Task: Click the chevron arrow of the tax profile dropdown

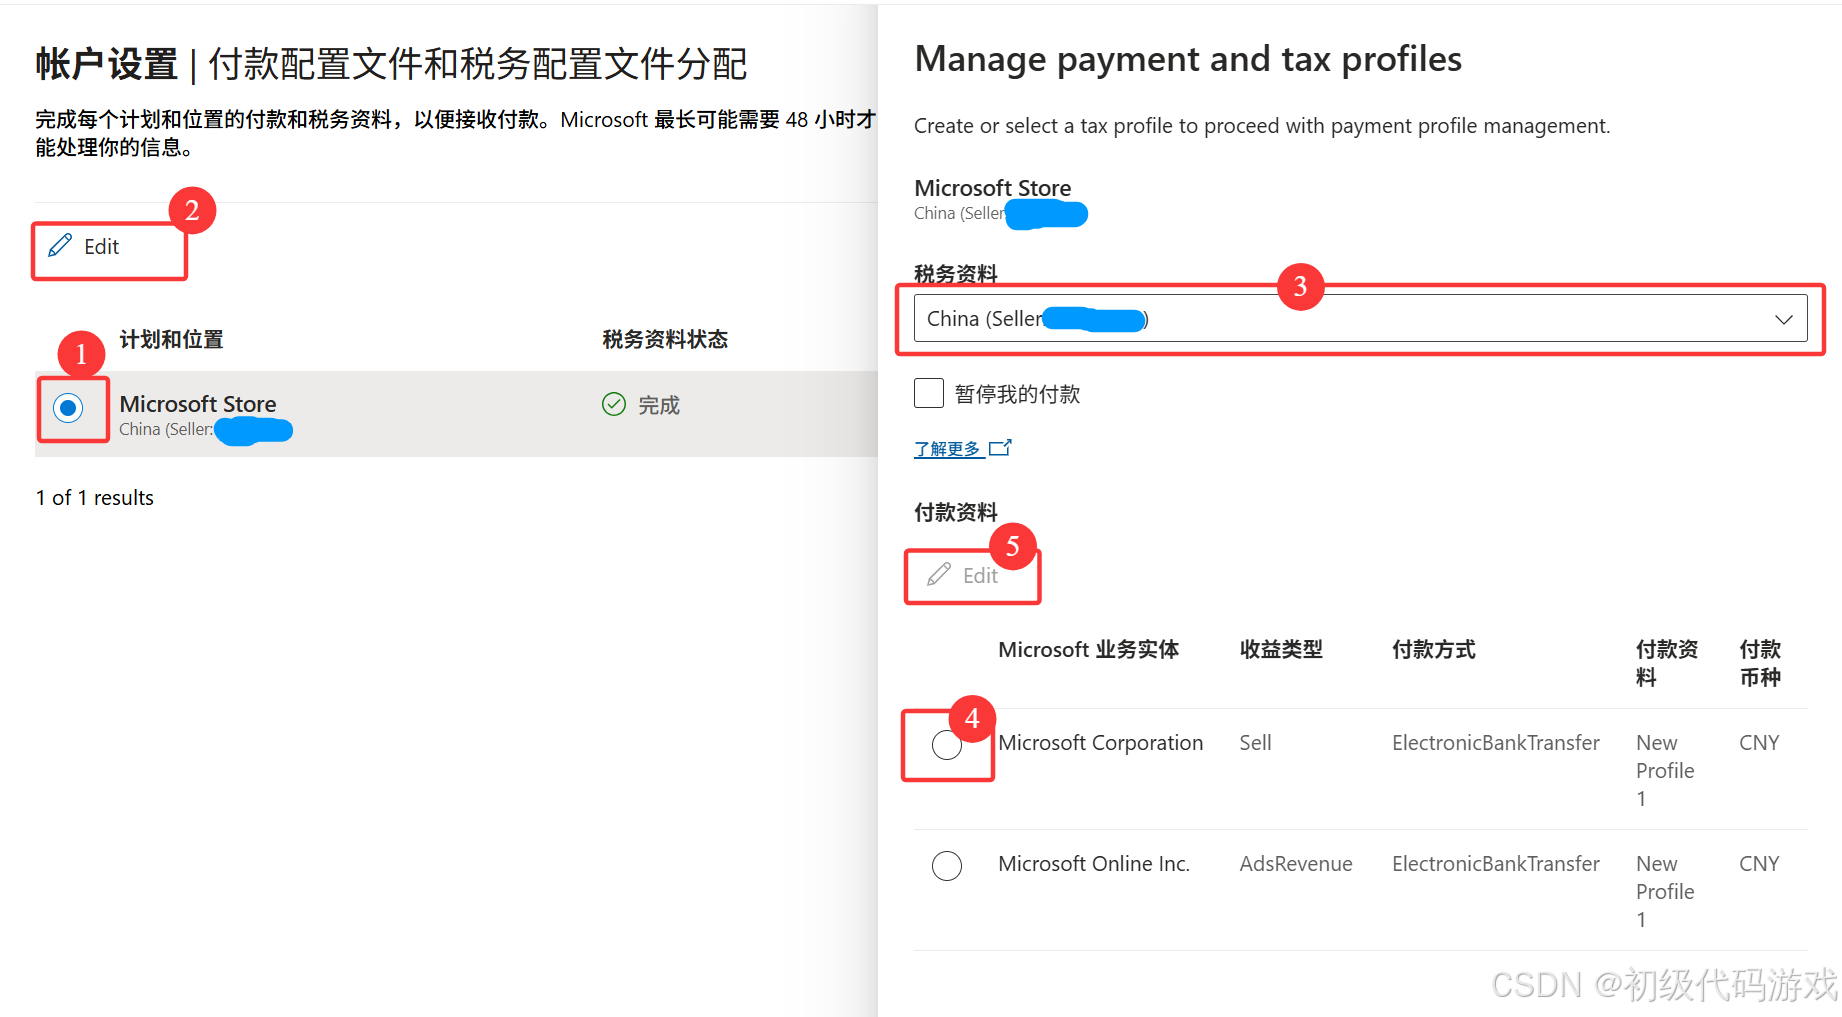Action: [x=1783, y=319]
